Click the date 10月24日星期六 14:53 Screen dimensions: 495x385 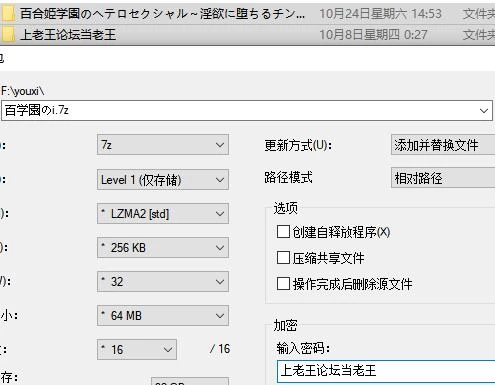tap(380, 14)
